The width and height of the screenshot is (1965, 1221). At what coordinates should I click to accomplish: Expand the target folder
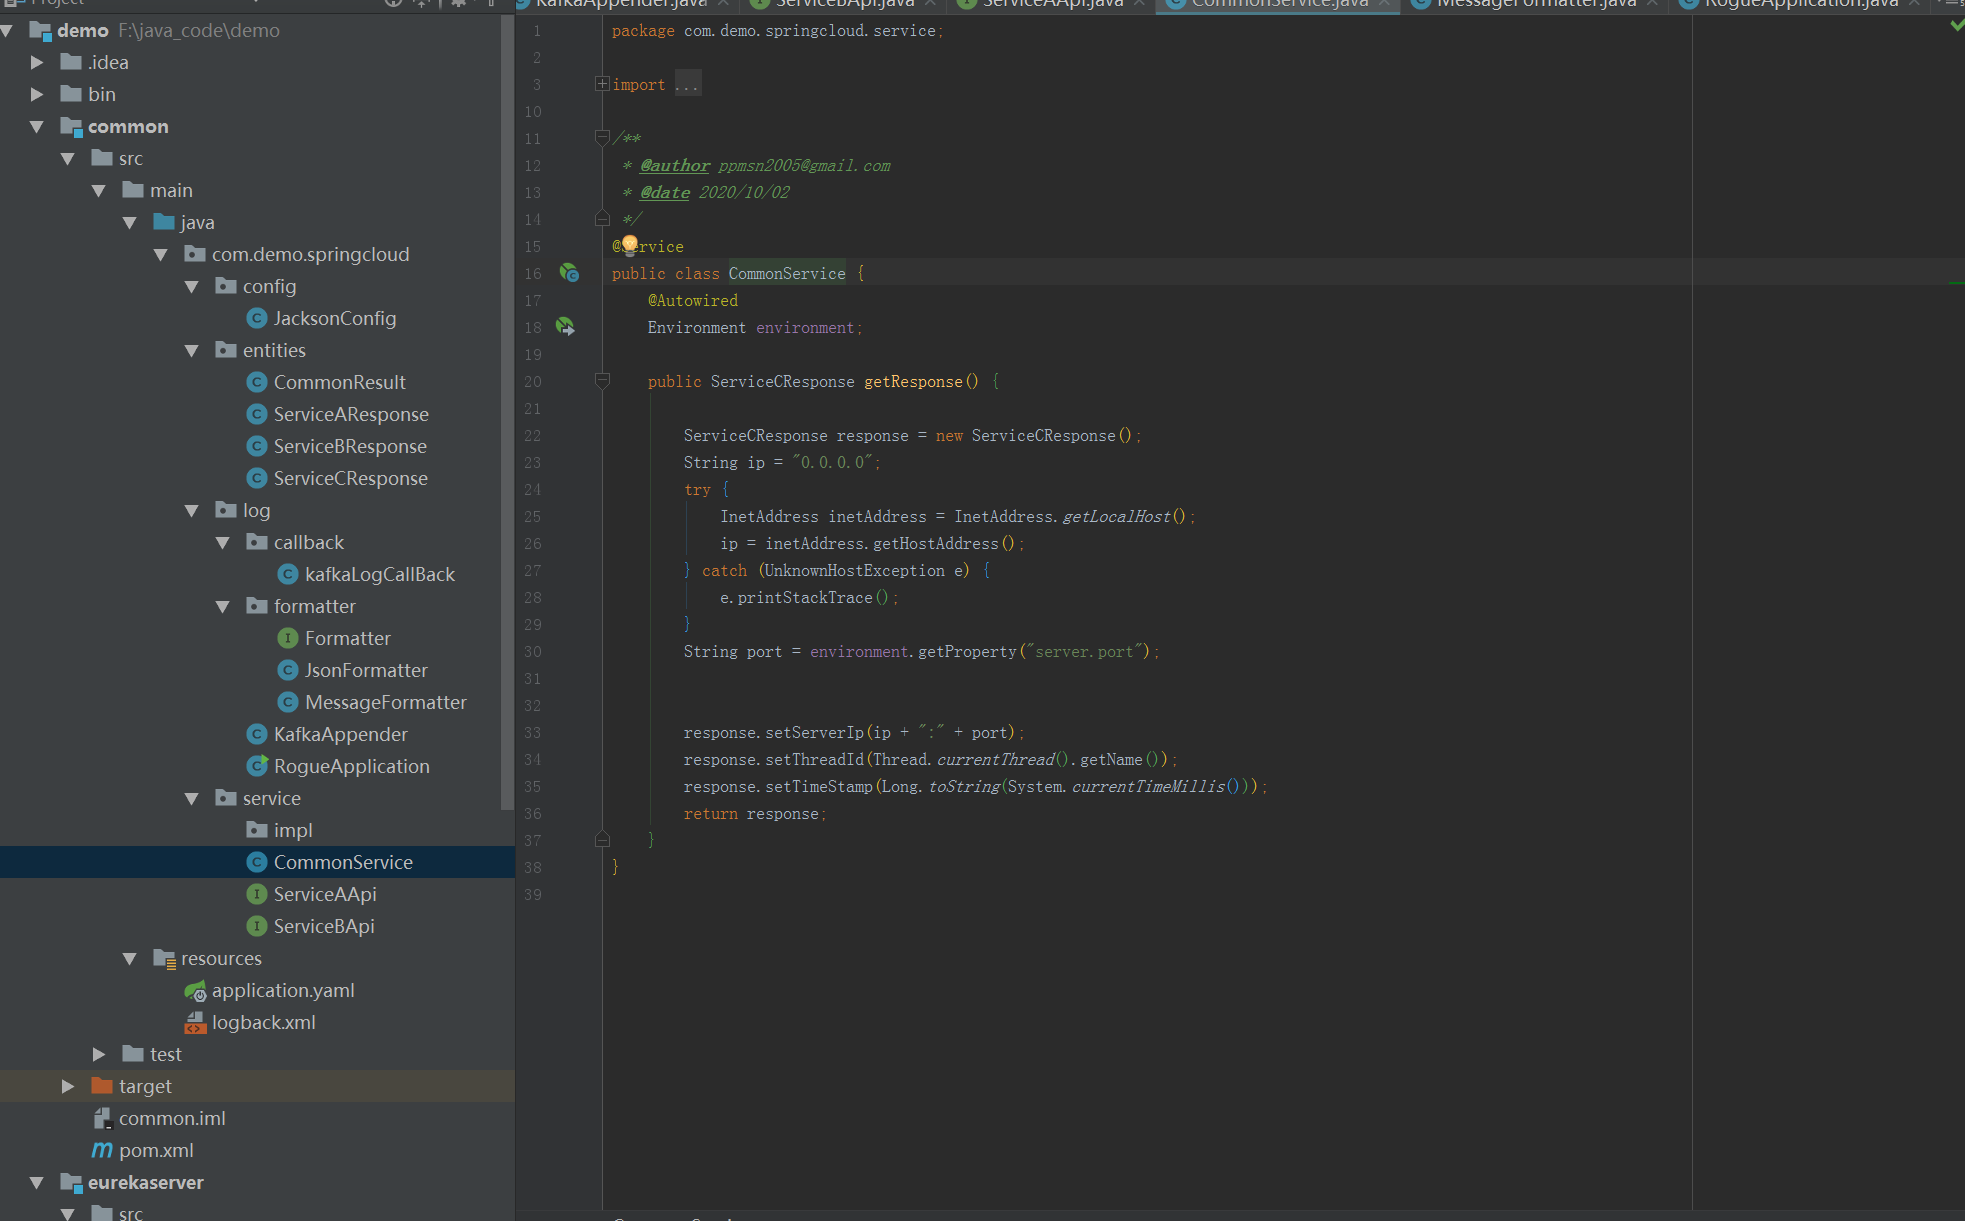coord(68,1086)
